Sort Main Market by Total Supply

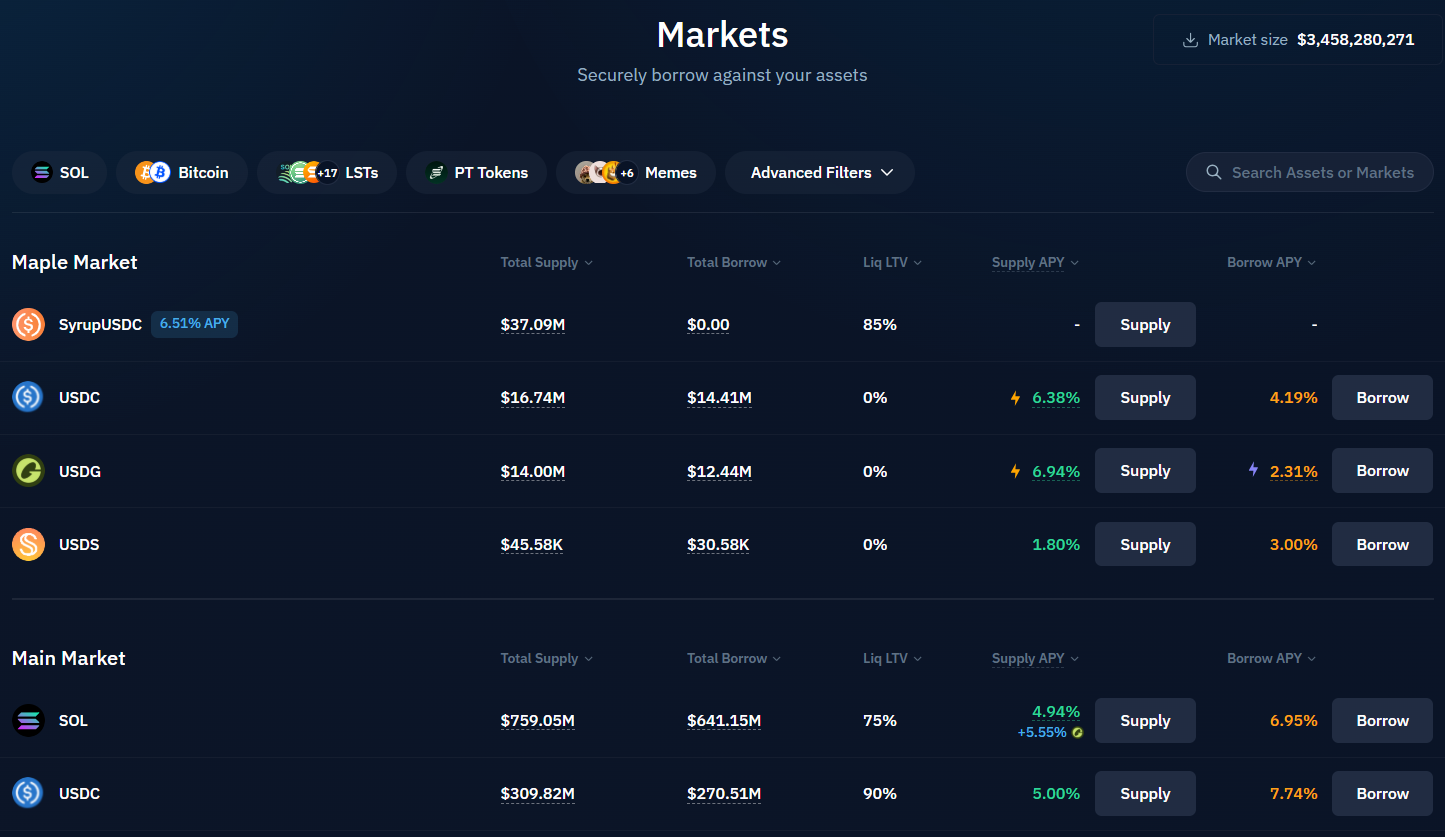pyautogui.click(x=547, y=658)
